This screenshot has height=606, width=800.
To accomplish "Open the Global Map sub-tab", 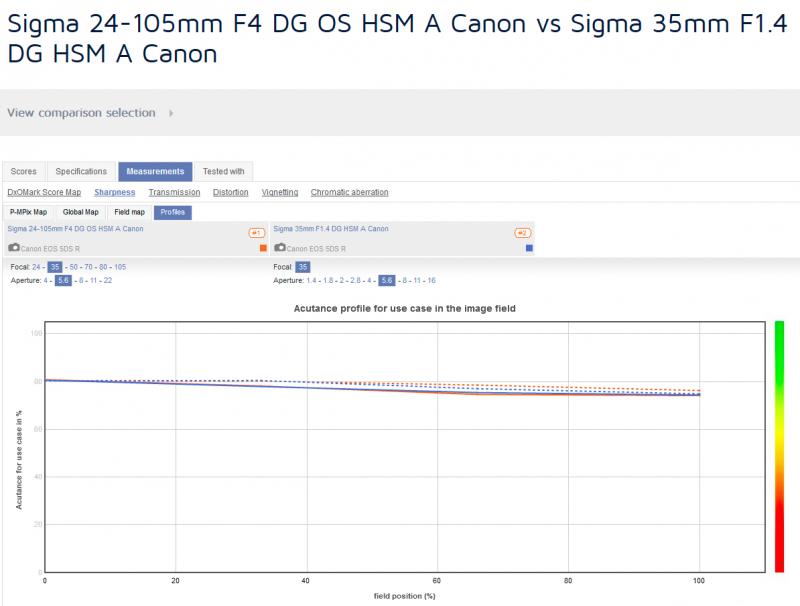I will pos(81,212).
